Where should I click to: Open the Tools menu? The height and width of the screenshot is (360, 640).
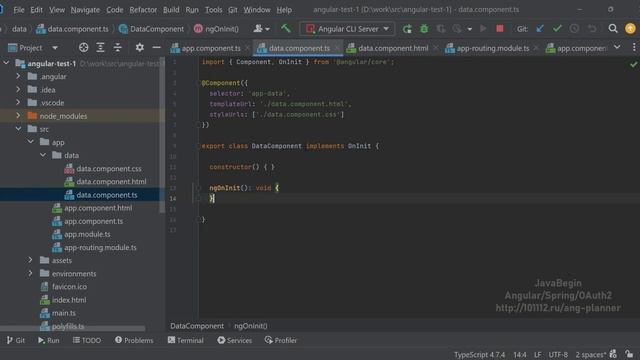[x=213, y=9]
